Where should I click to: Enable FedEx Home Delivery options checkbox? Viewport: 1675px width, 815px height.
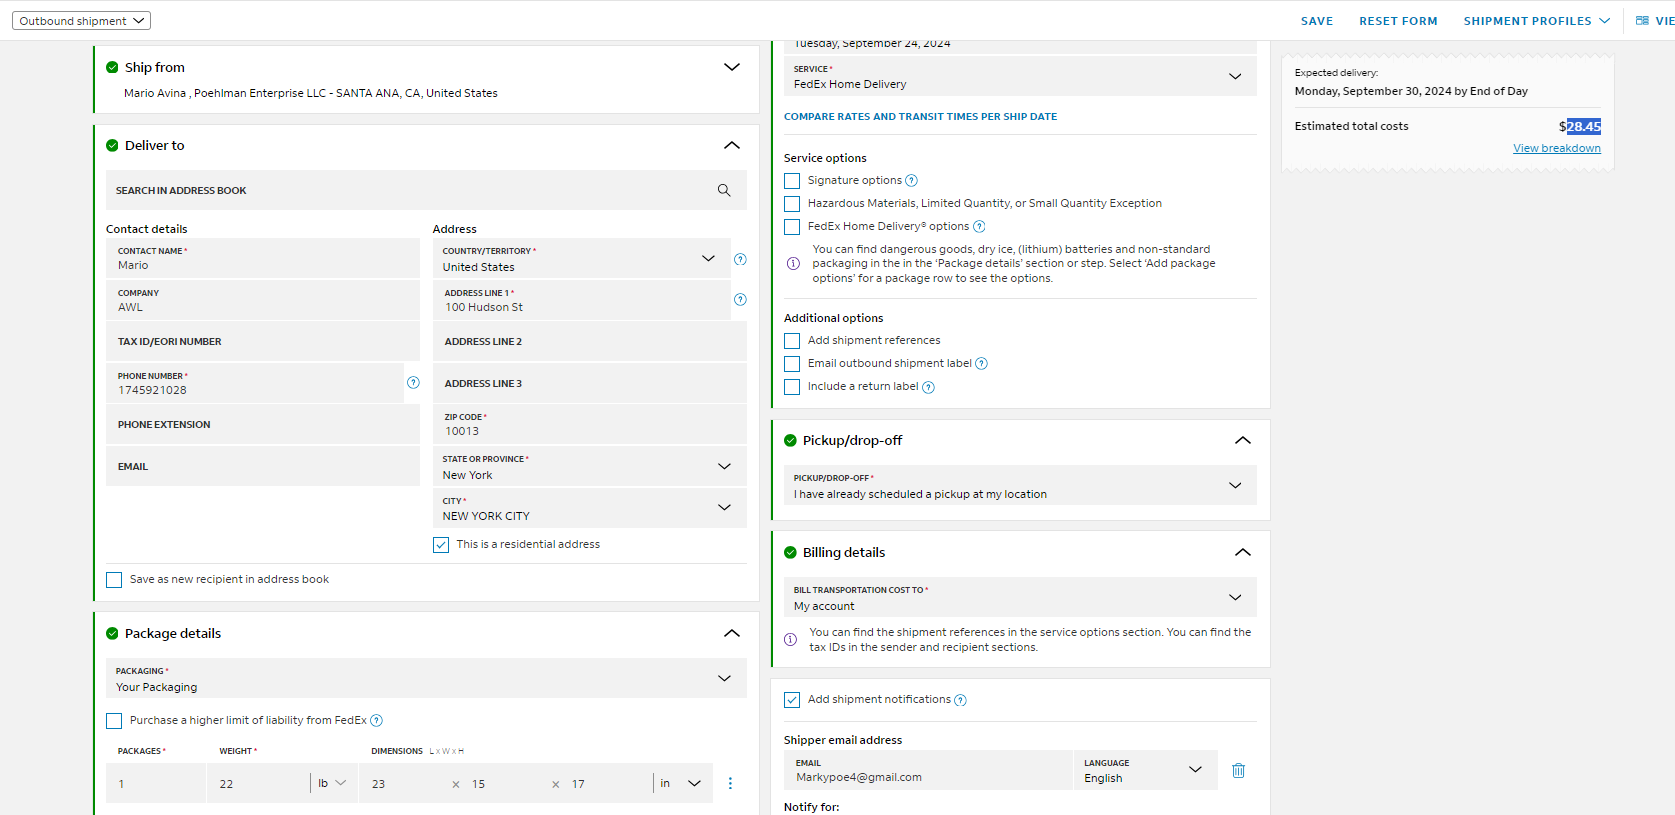pyautogui.click(x=792, y=227)
